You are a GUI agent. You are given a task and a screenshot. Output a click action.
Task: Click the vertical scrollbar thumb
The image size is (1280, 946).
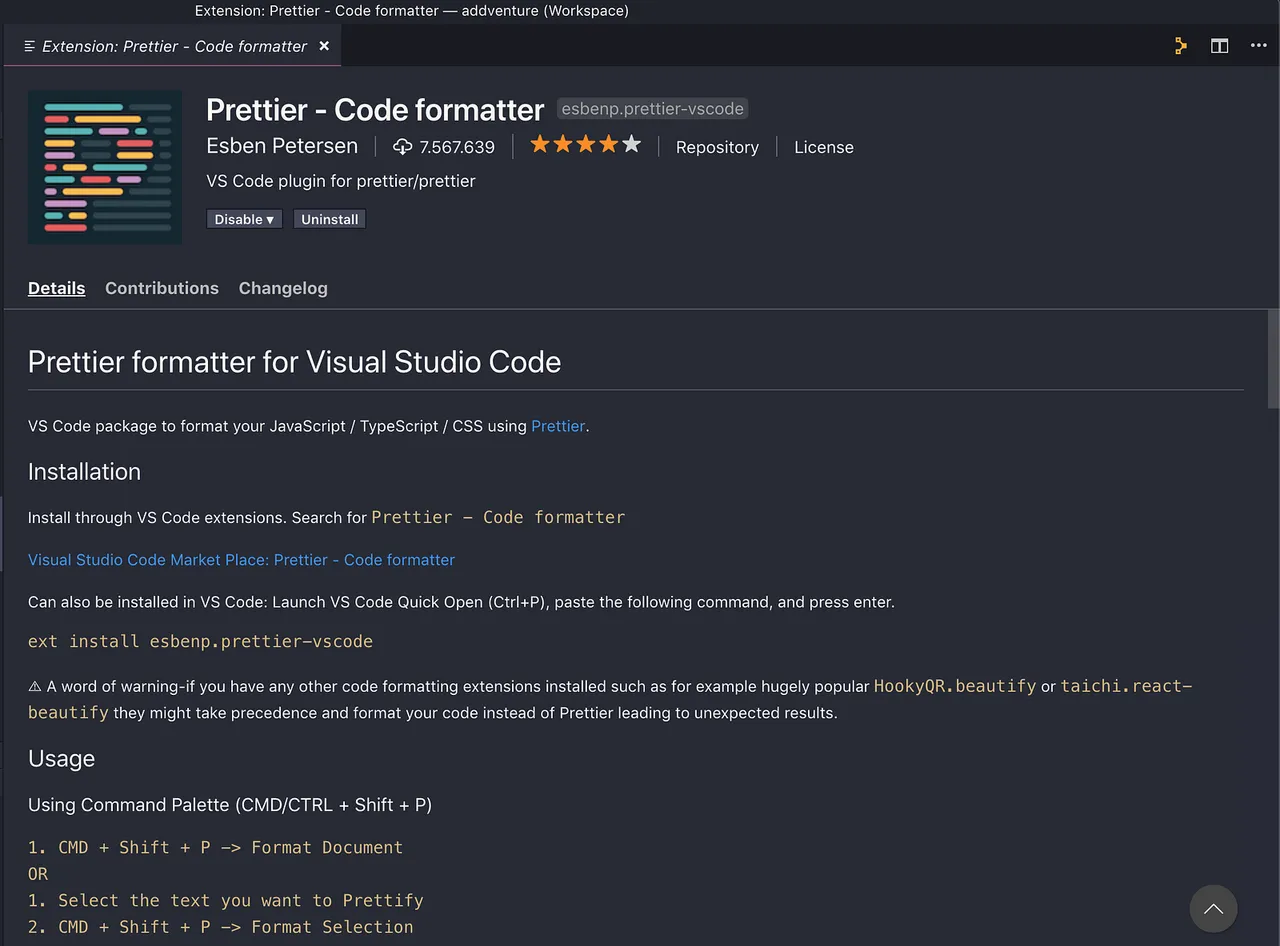click(x=1273, y=358)
